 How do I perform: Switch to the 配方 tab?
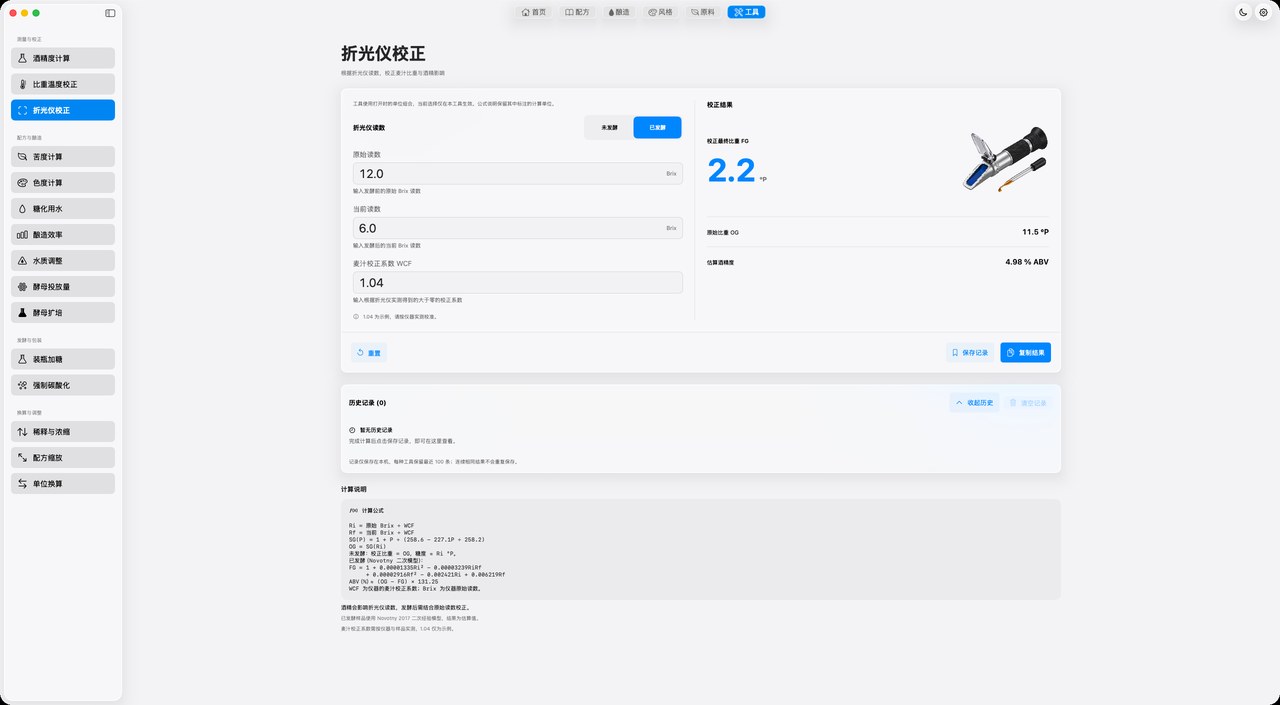tap(577, 12)
